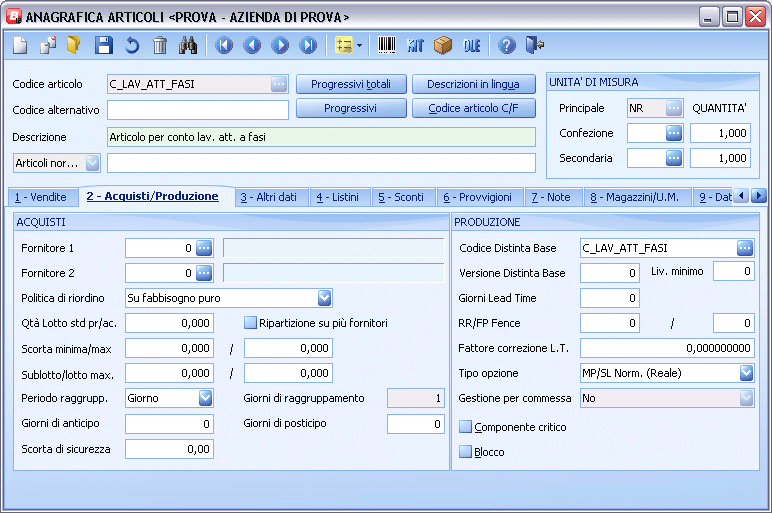
Task: Switch to 1 - Vendite tab
Action: coord(42,197)
